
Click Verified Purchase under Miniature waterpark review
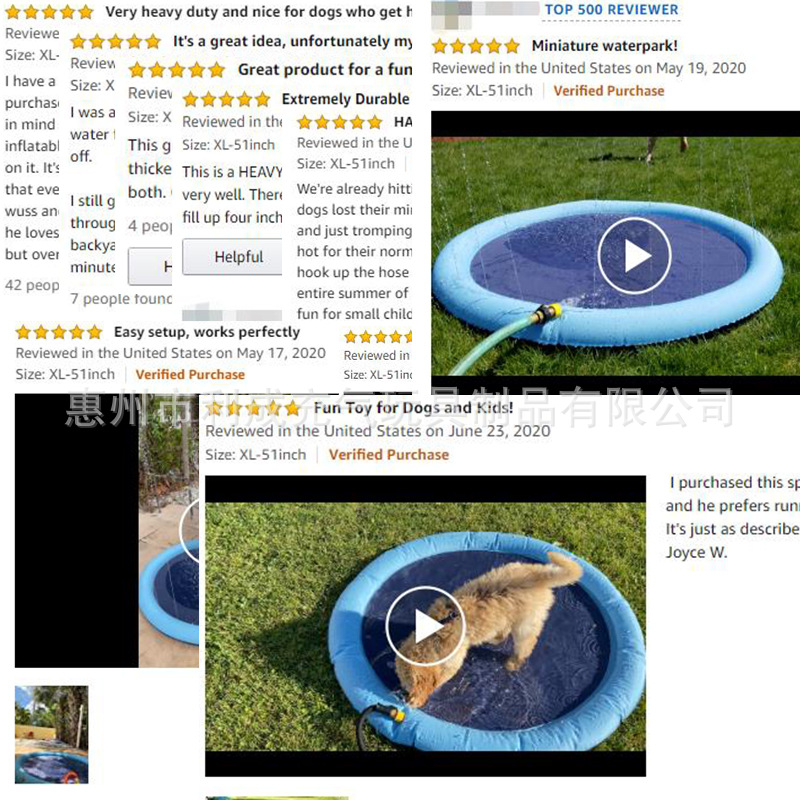pyautogui.click(x=609, y=91)
